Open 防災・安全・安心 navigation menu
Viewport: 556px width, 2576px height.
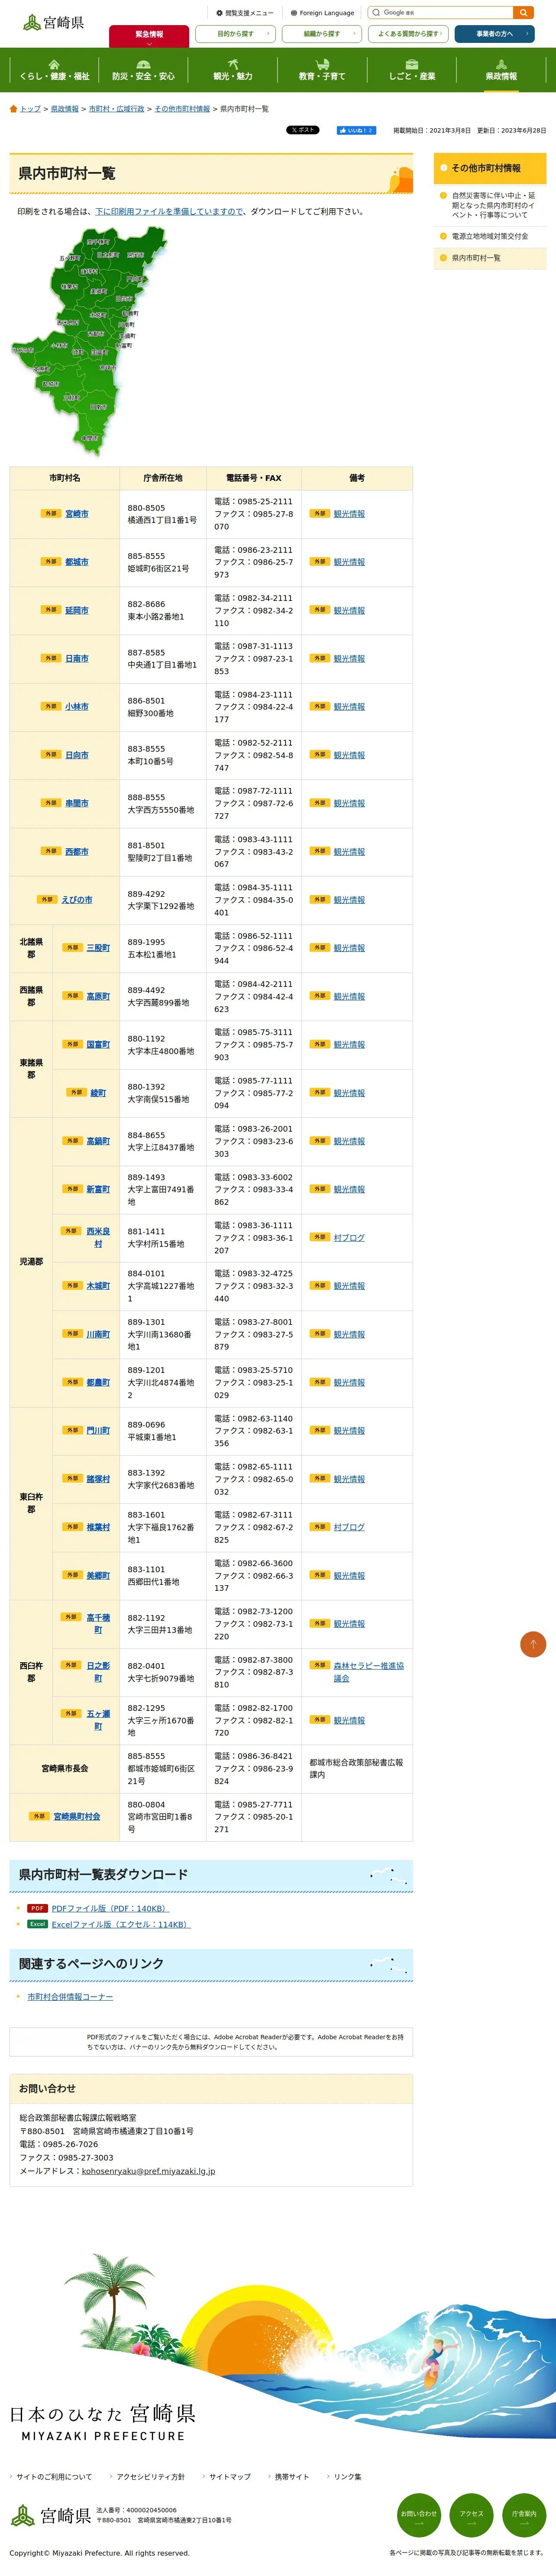pyautogui.click(x=143, y=70)
